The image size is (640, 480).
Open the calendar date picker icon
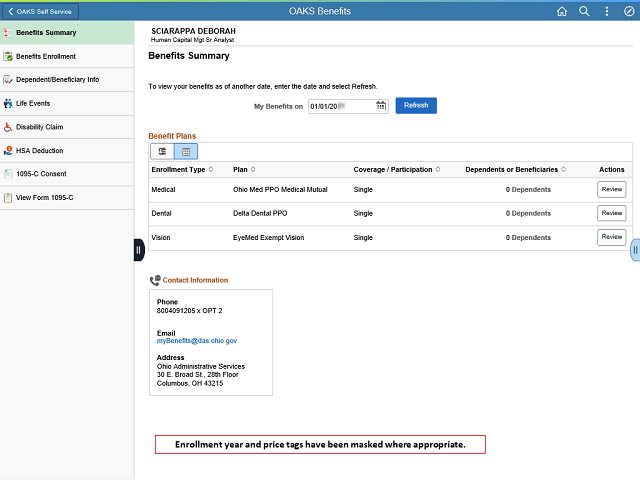click(x=380, y=106)
